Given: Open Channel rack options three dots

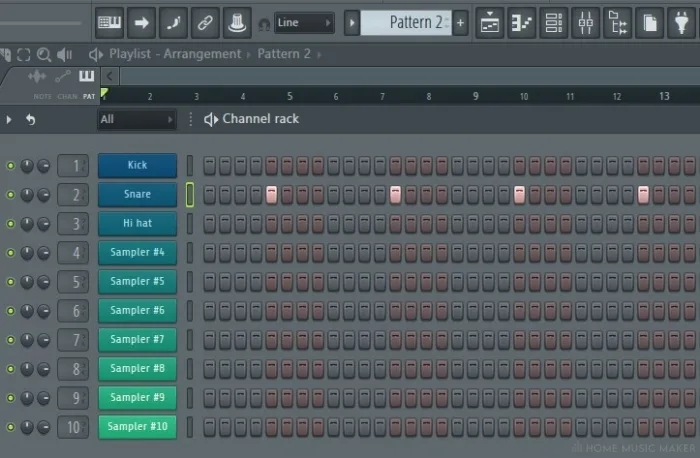Looking at the screenshot, I should coord(191,119).
